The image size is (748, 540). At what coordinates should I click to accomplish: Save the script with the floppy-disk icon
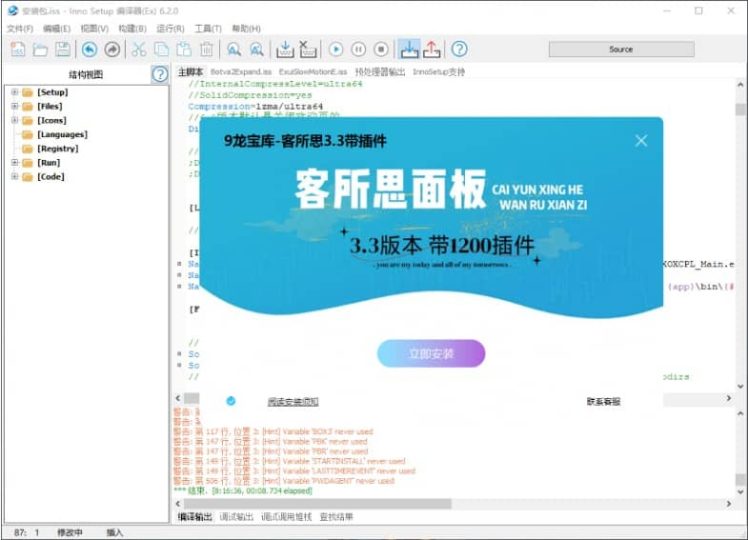click(63, 49)
